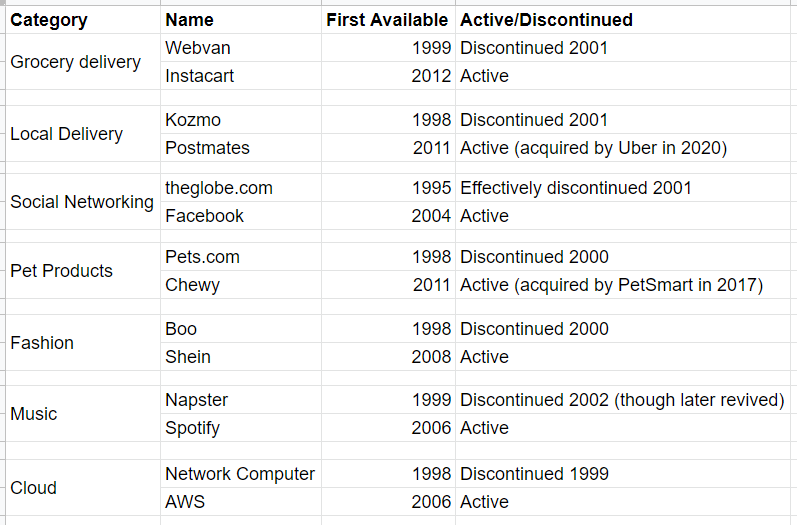
Task: Click the Webvan cell
Action: point(241,48)
